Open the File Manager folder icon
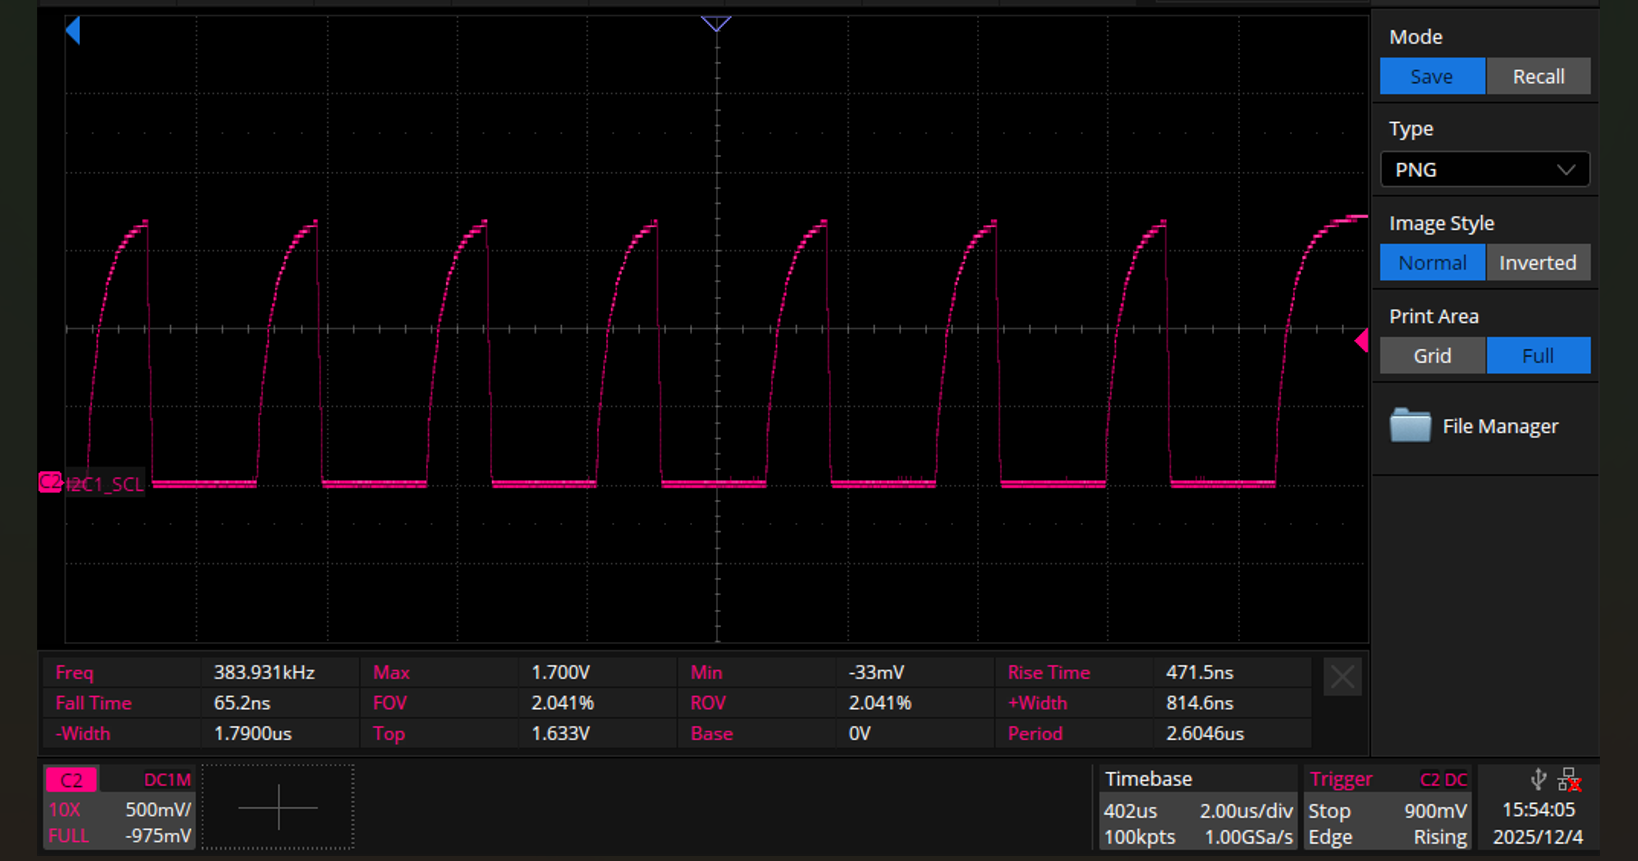 click(x=1410, y=426)
